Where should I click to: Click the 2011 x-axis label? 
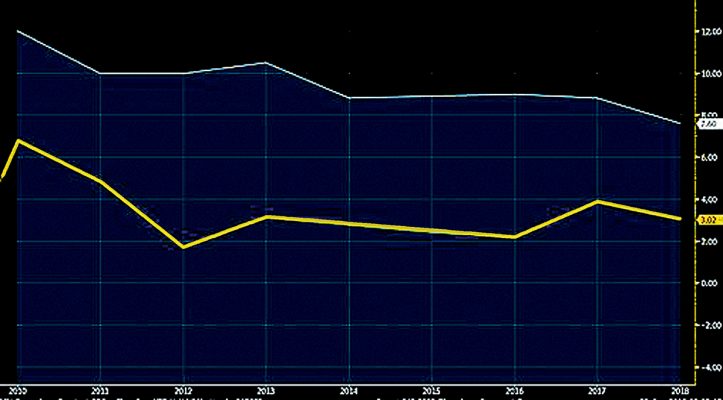pyautogui.click(x=100, y=389)
